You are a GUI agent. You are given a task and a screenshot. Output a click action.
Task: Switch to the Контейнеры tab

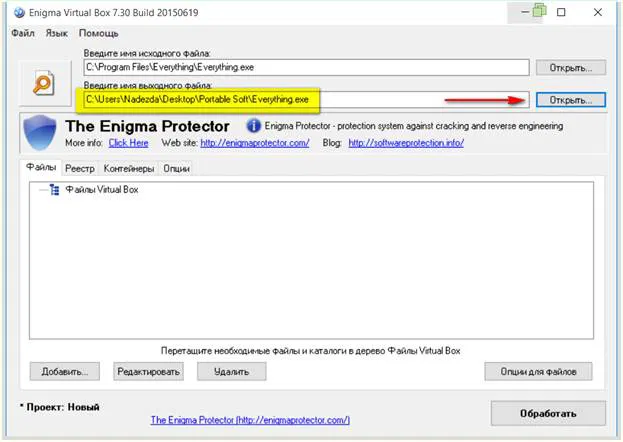coord(129,169)
